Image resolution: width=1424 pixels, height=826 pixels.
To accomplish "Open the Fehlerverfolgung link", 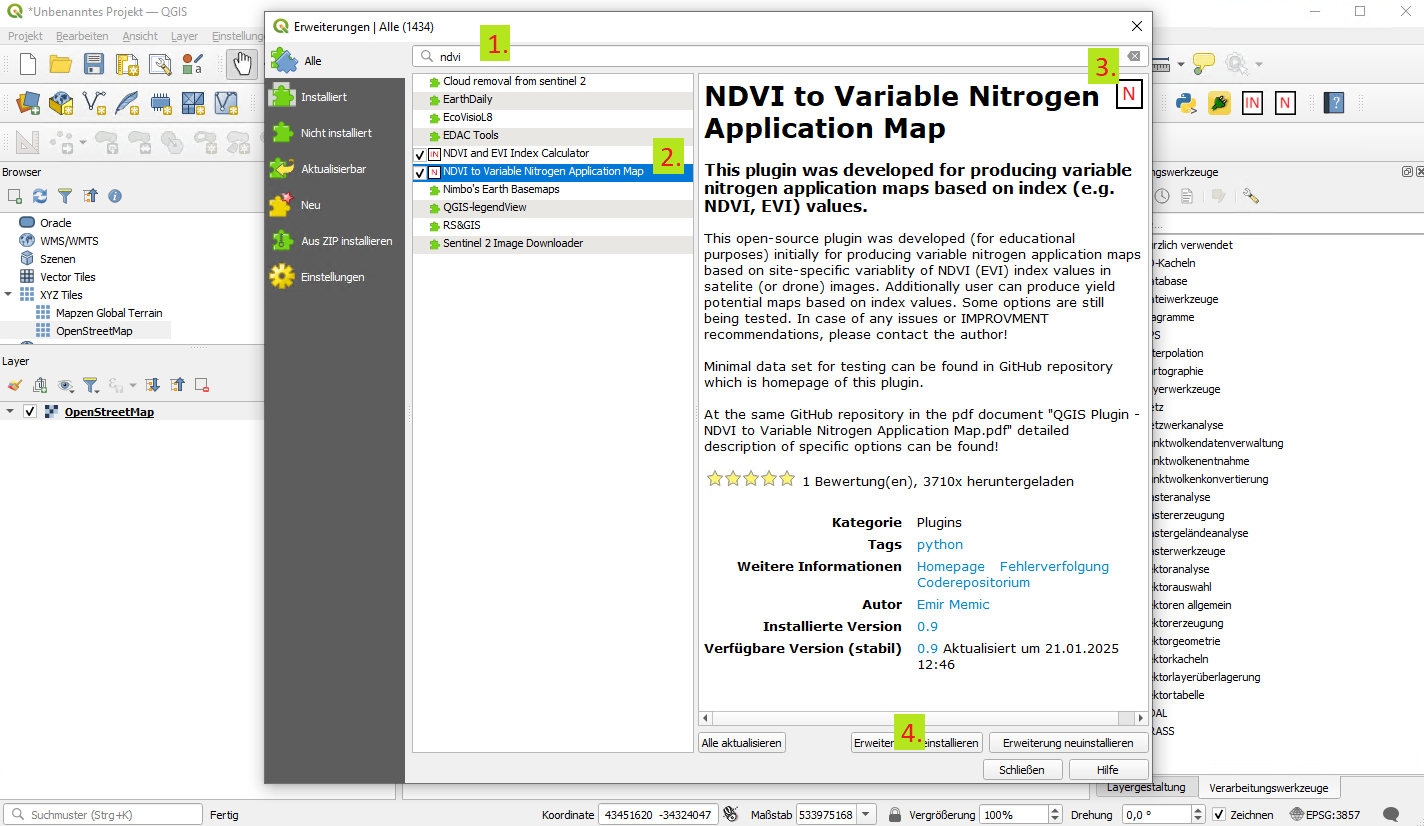I will tap(1054, 566).
